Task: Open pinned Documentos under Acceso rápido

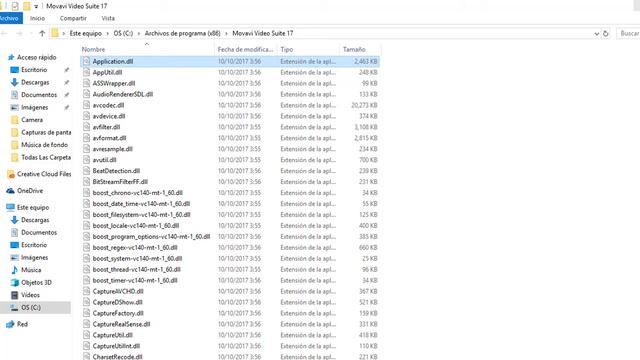Action: pyautogui.click(x=39, y=95)
